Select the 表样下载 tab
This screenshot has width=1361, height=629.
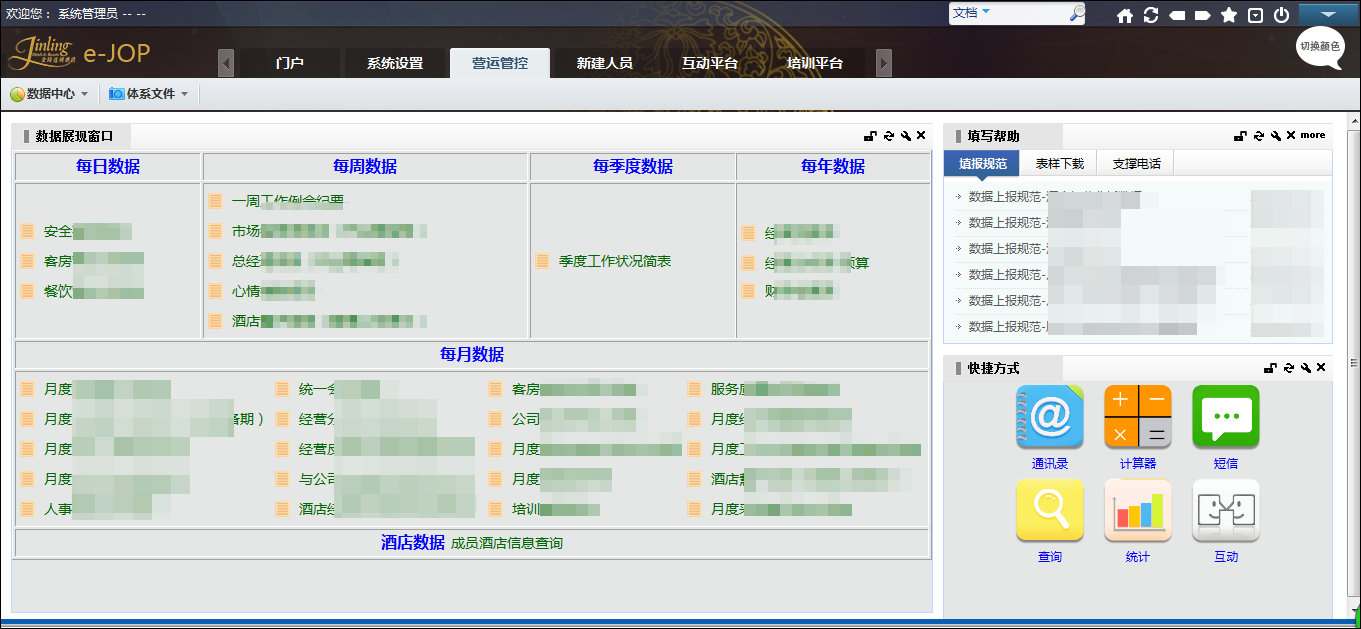tap(1060, 164)
